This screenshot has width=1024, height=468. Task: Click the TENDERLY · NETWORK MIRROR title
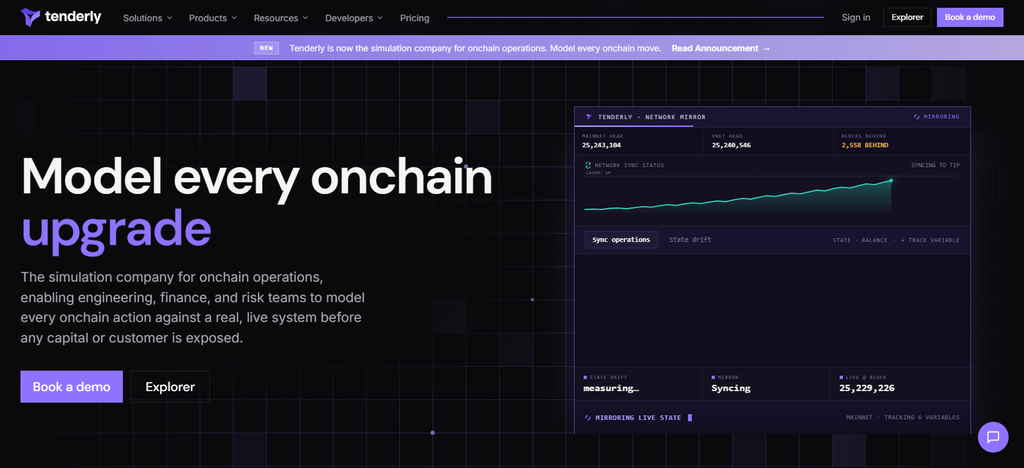pos(652,117)
